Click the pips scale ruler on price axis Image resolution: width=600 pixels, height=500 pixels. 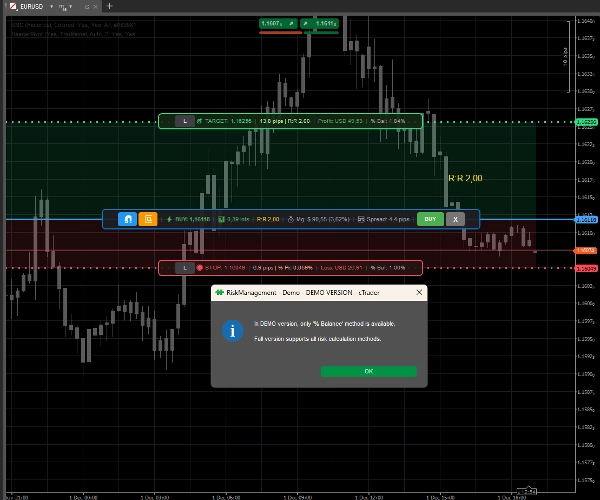(x=567, y=57)
